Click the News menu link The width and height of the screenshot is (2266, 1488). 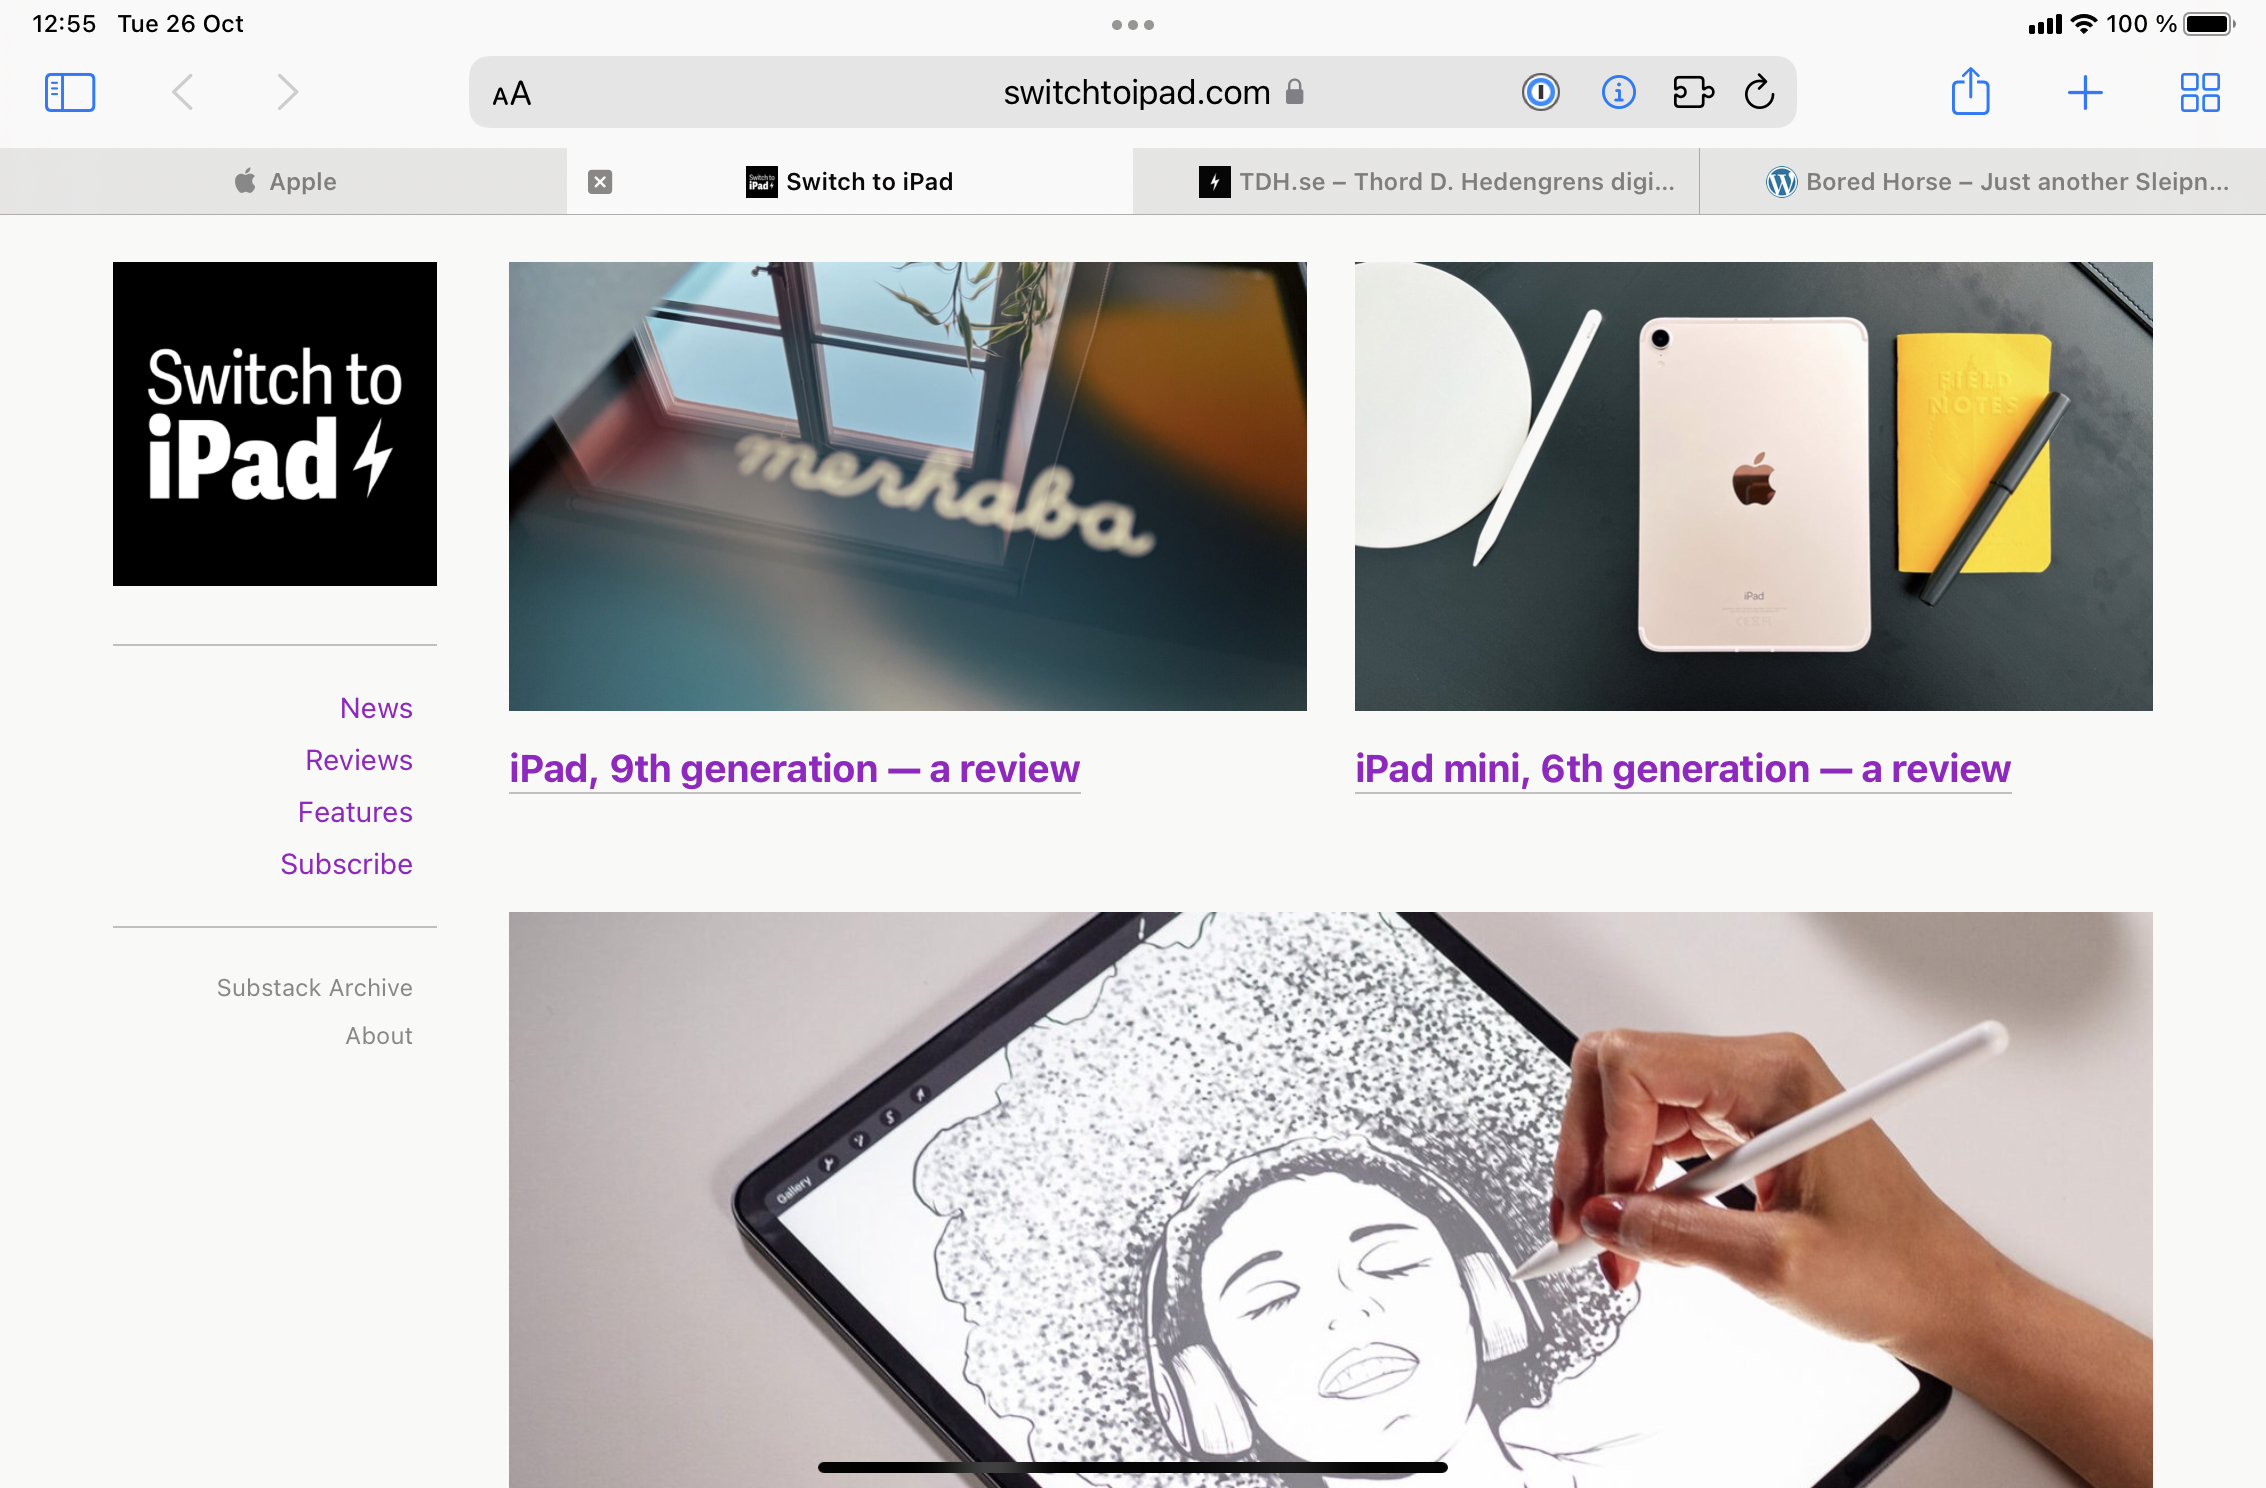pos(374,707)
